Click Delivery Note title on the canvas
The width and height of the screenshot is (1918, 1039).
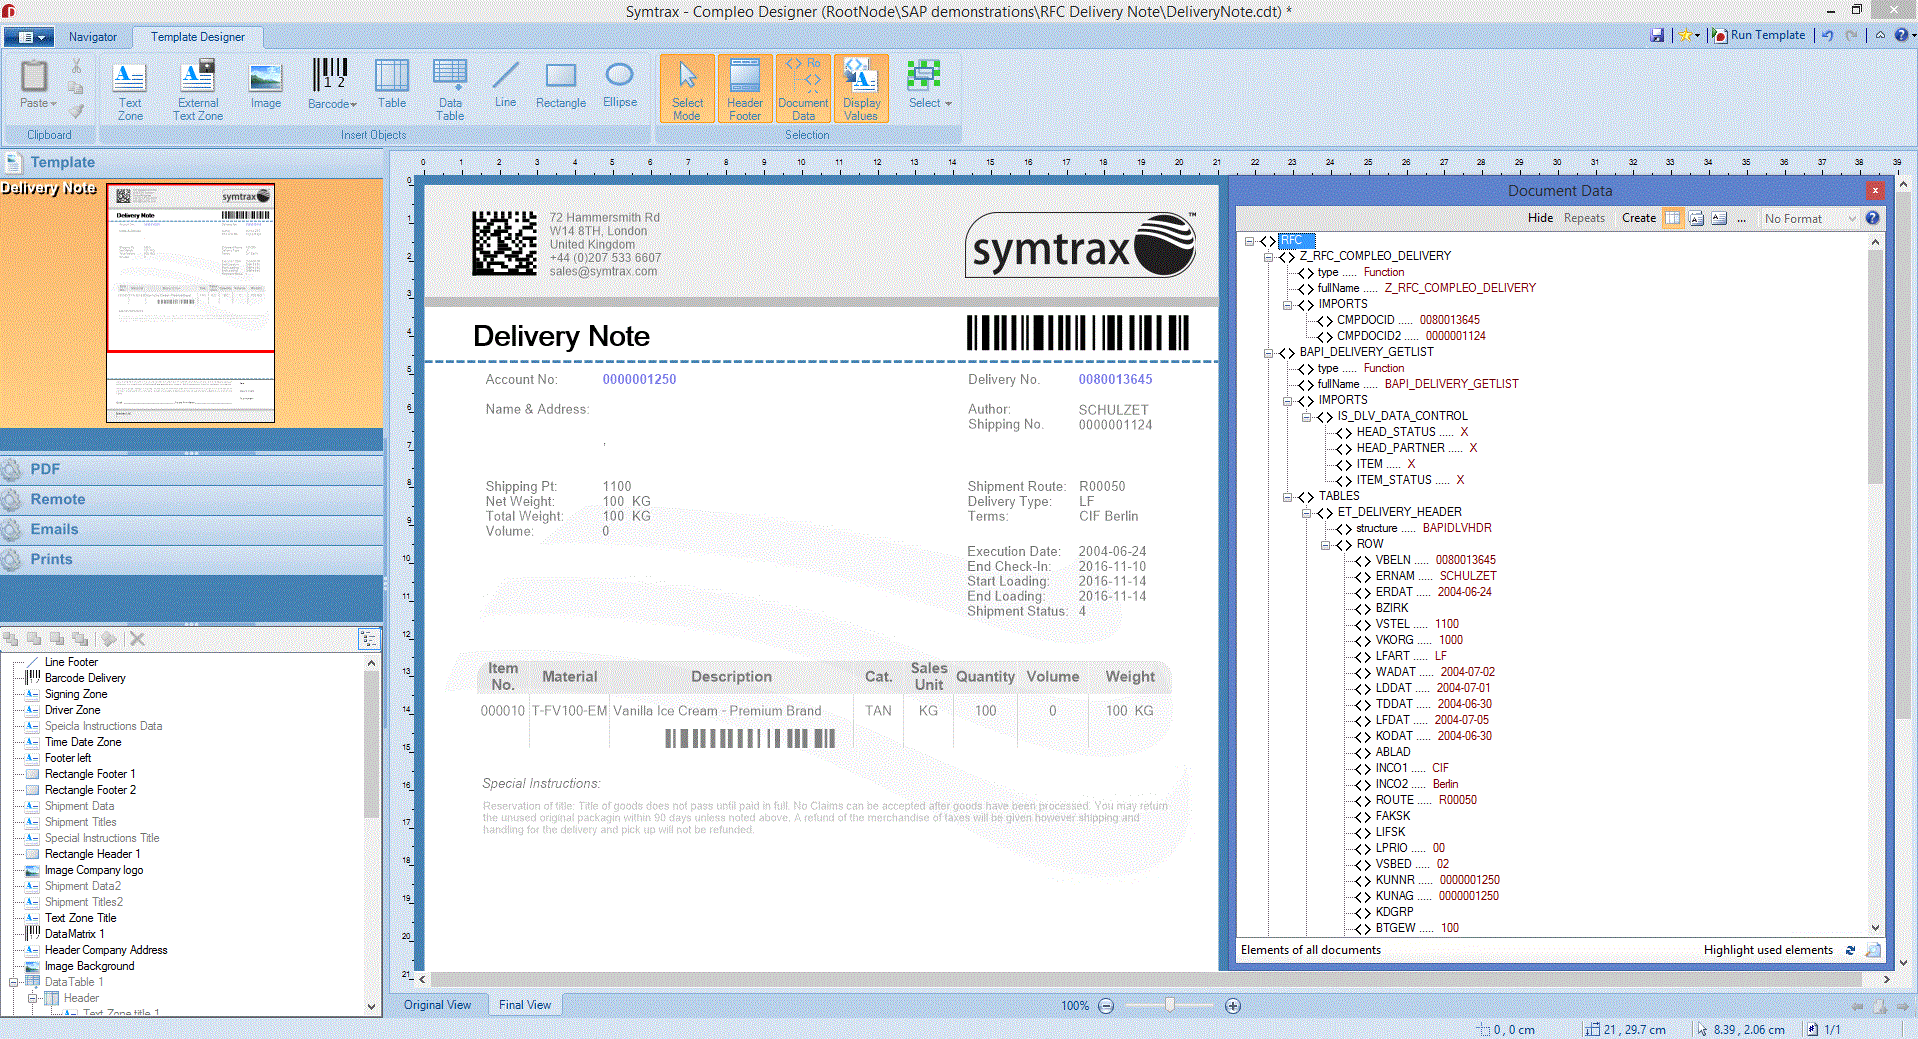(x=561, y=336)
